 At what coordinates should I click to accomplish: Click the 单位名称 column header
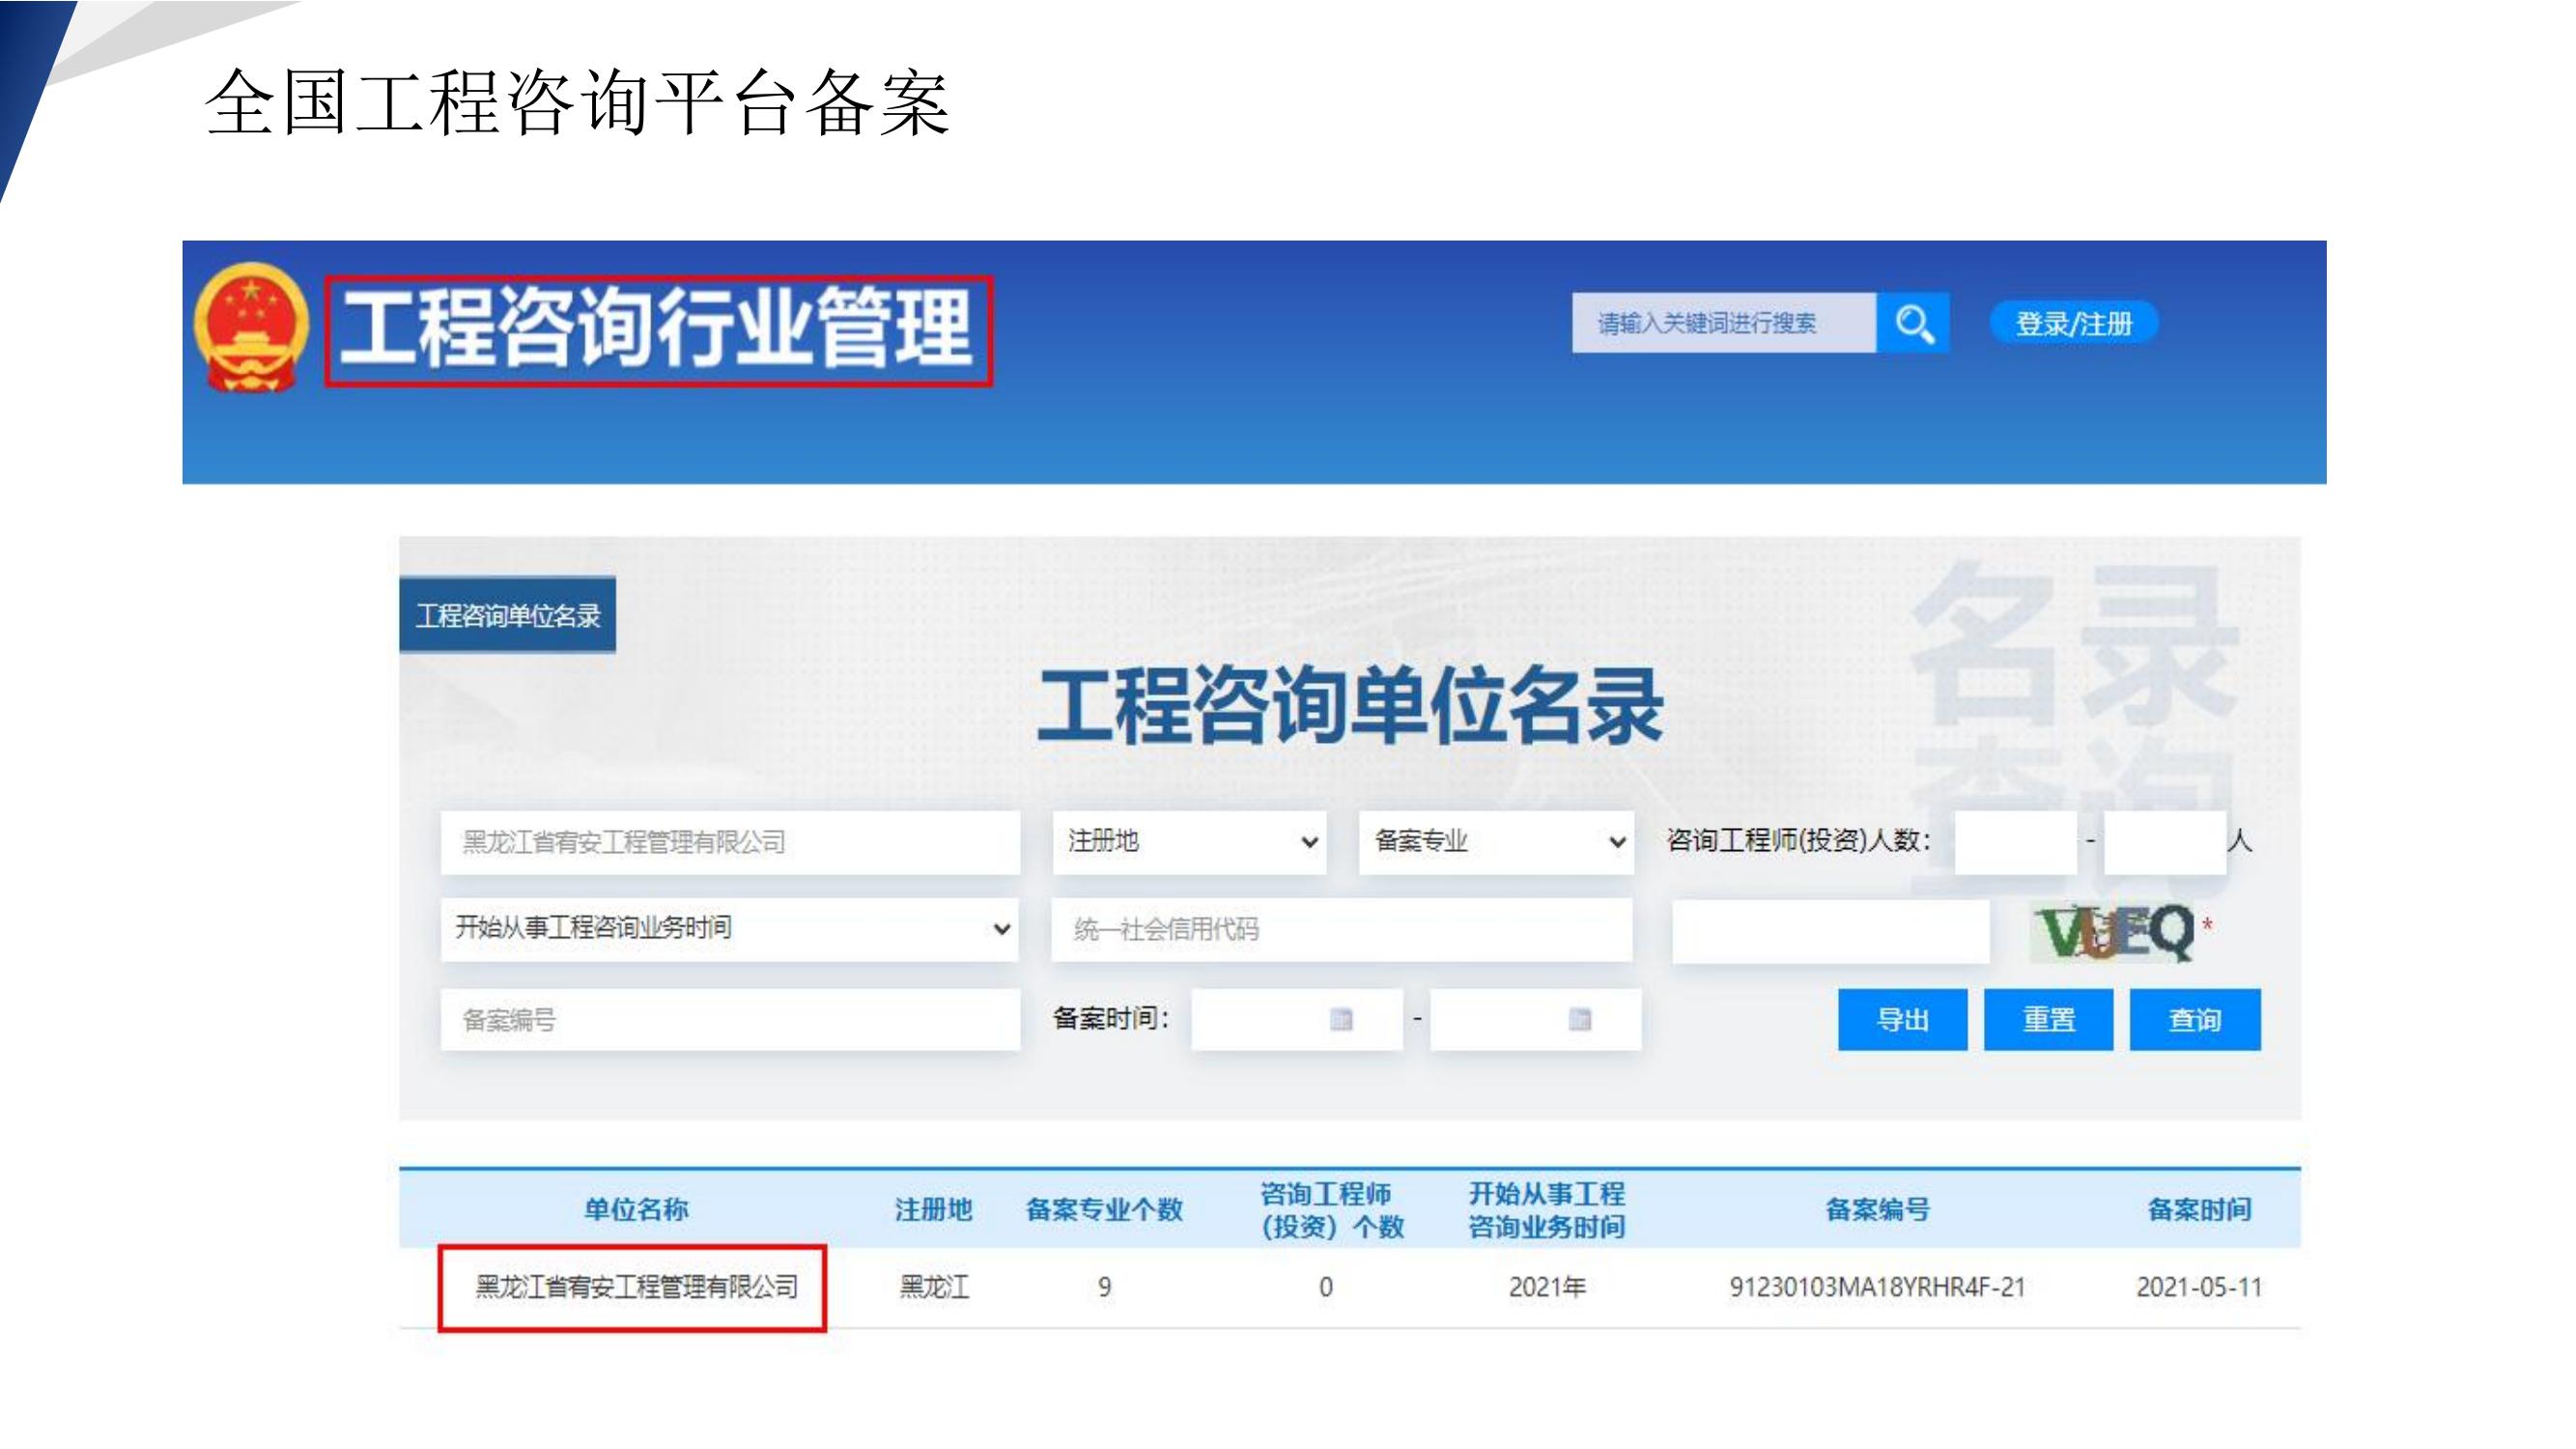(636, 1209)
